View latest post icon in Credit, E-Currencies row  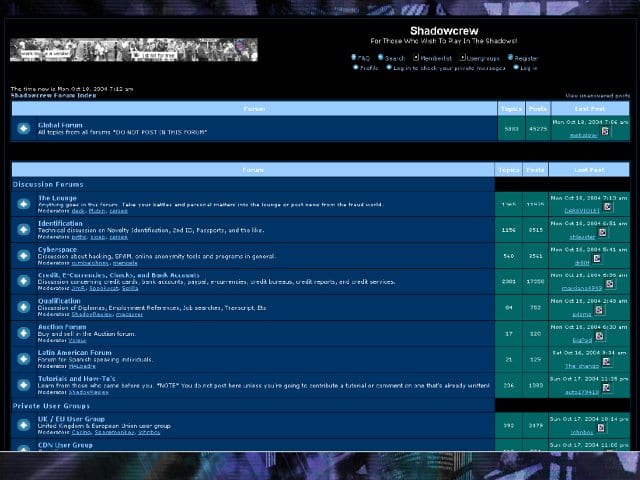(610, 284)
